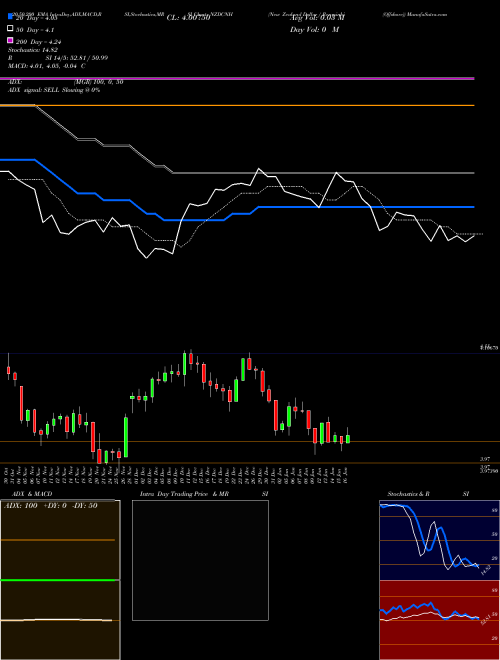Click the 'ADX signal: SELL Slowing @ 0%' text
Screen dimensions: 500x660
[x=54, y=90]
